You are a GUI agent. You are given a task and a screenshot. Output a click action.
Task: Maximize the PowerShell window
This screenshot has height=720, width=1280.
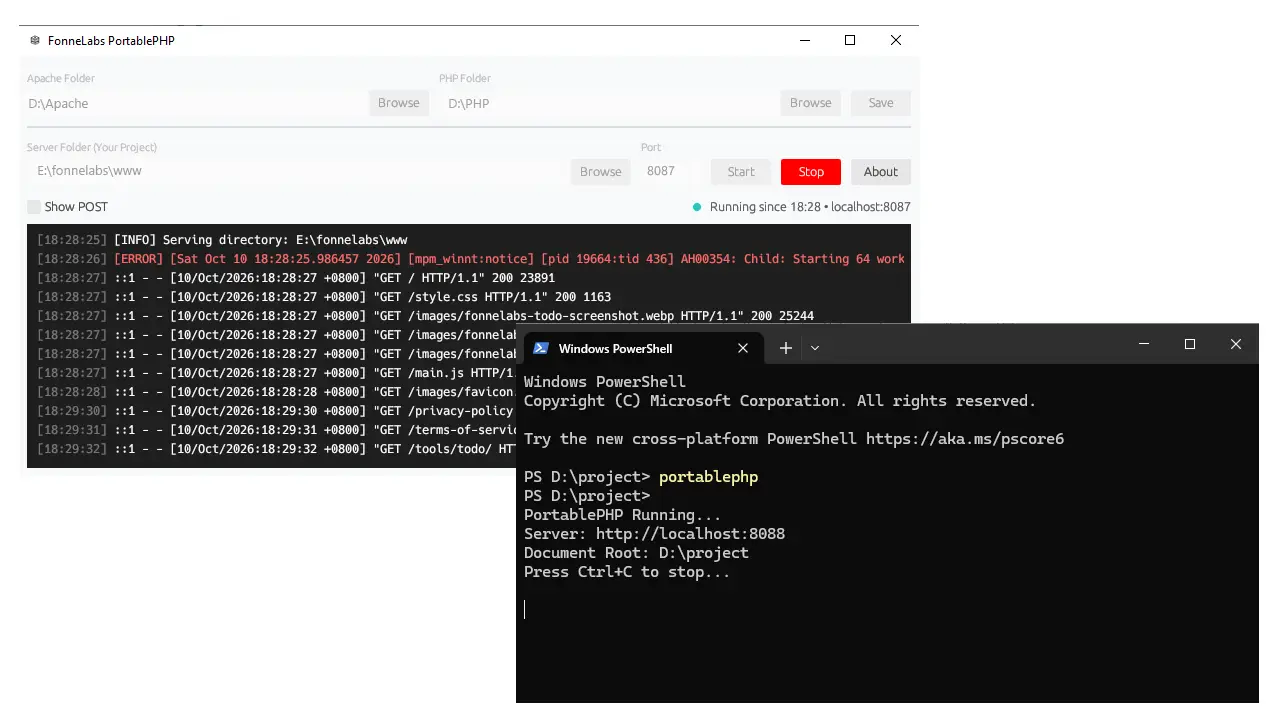coord(1190,344)
